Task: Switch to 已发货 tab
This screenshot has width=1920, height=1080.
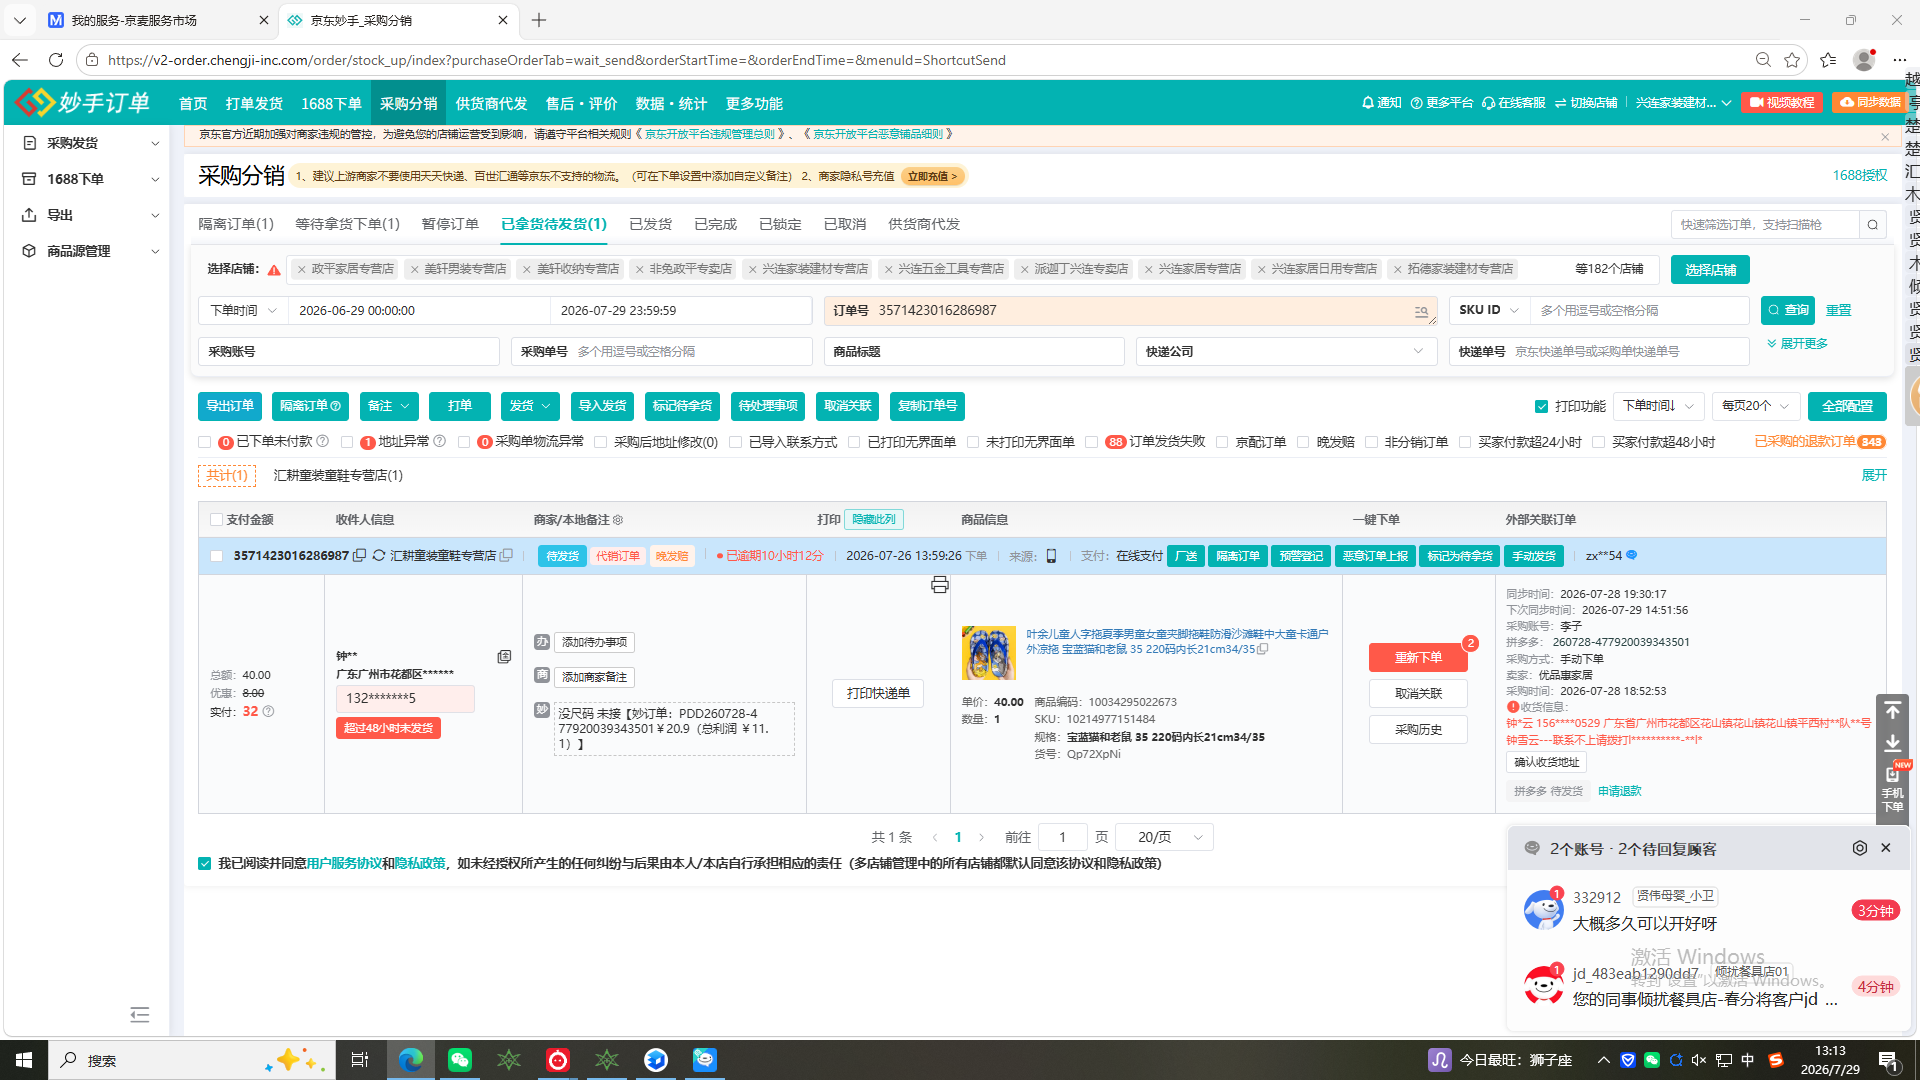Action: click(650, 224)
